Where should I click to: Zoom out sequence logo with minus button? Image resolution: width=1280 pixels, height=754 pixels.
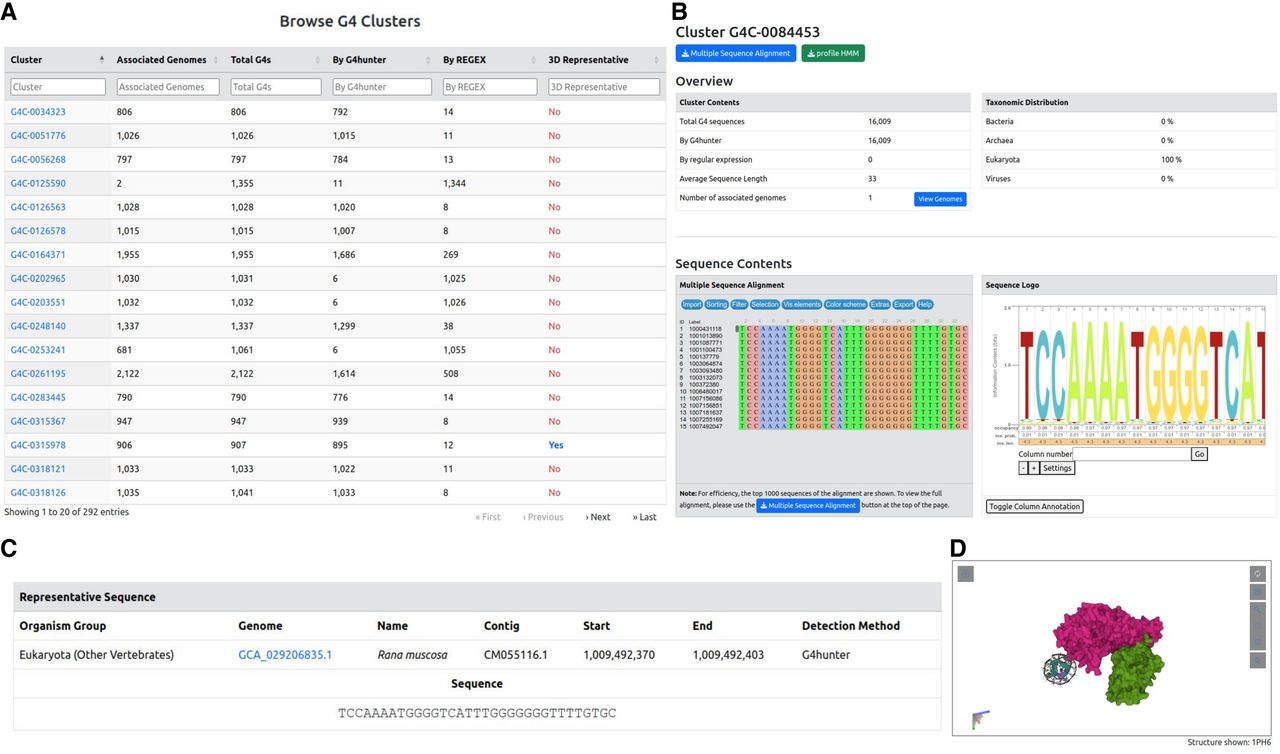point(1023,468)
